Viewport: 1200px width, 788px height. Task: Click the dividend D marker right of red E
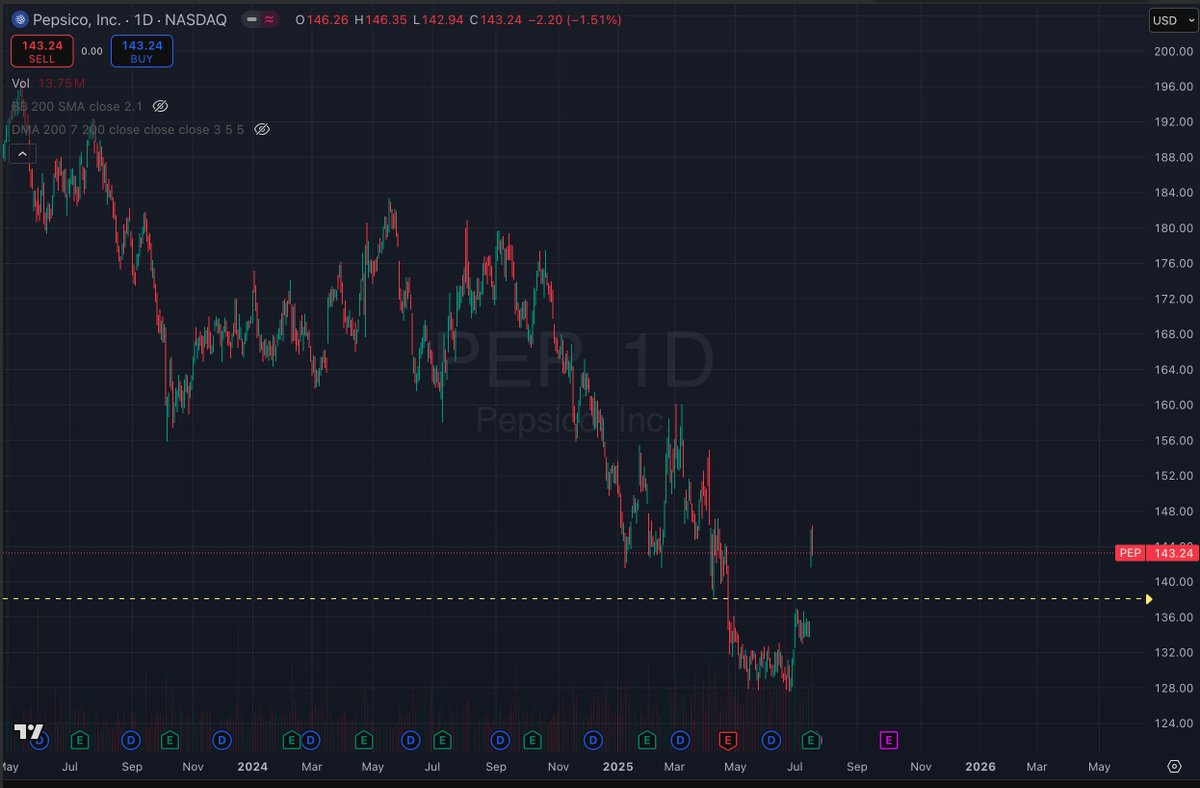(771, 740)
